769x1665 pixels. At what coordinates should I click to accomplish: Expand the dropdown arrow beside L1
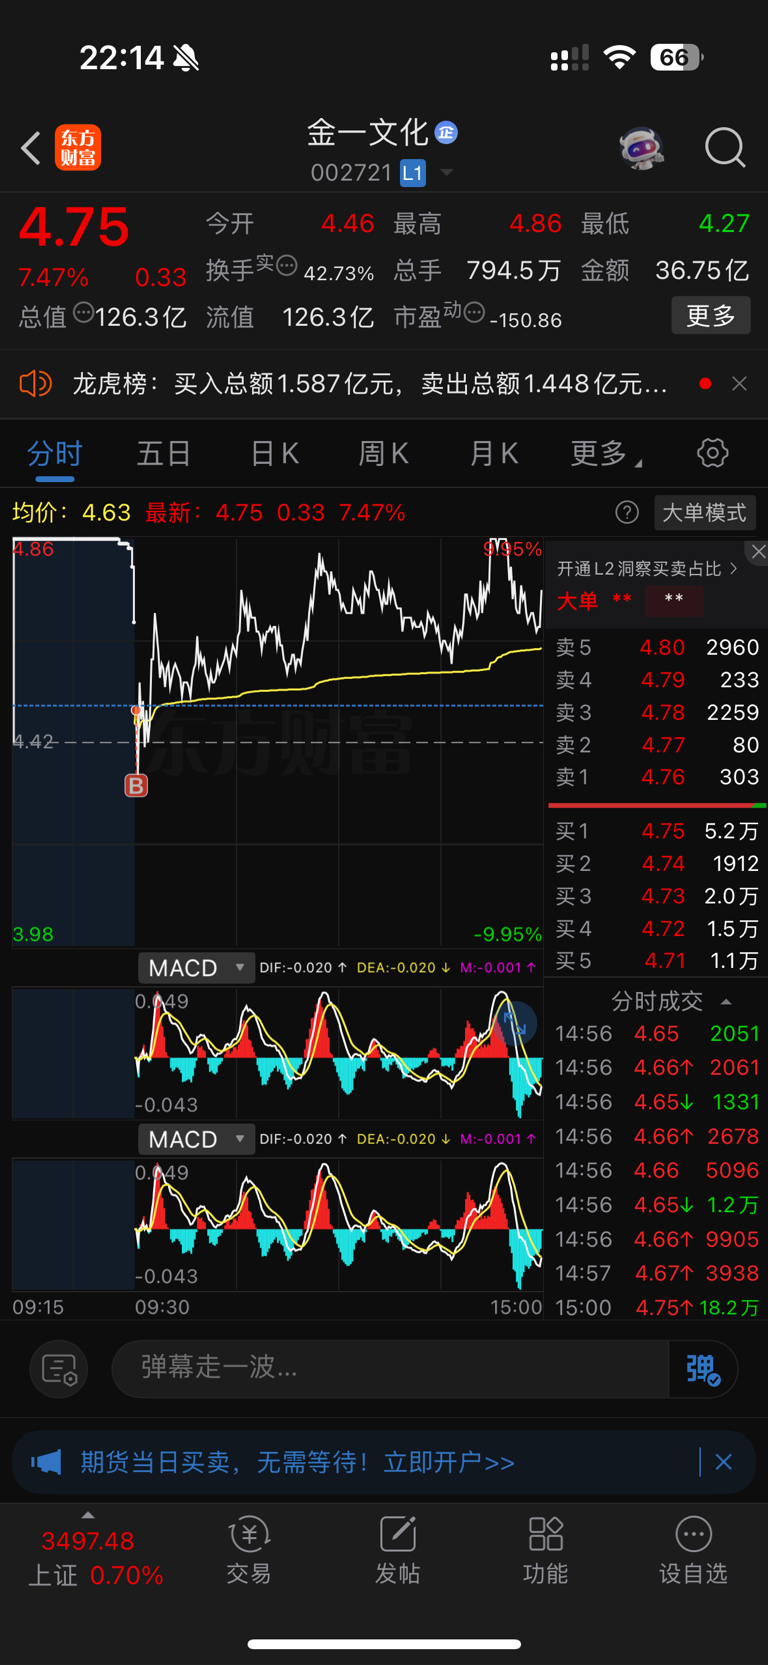[447, 173]
